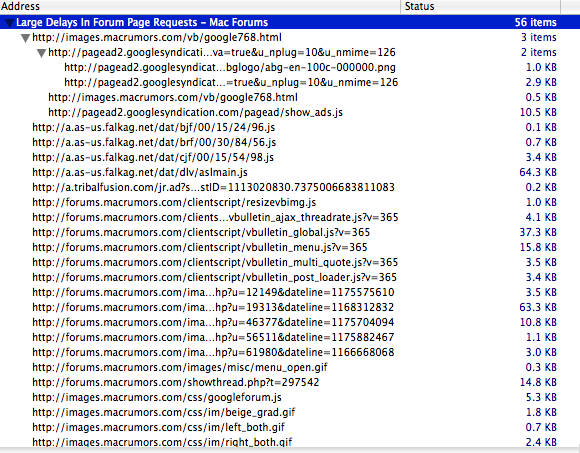Select the aslmain.js resource row
The width and height of the screenshot is (580, 453).
click(290, 172)
